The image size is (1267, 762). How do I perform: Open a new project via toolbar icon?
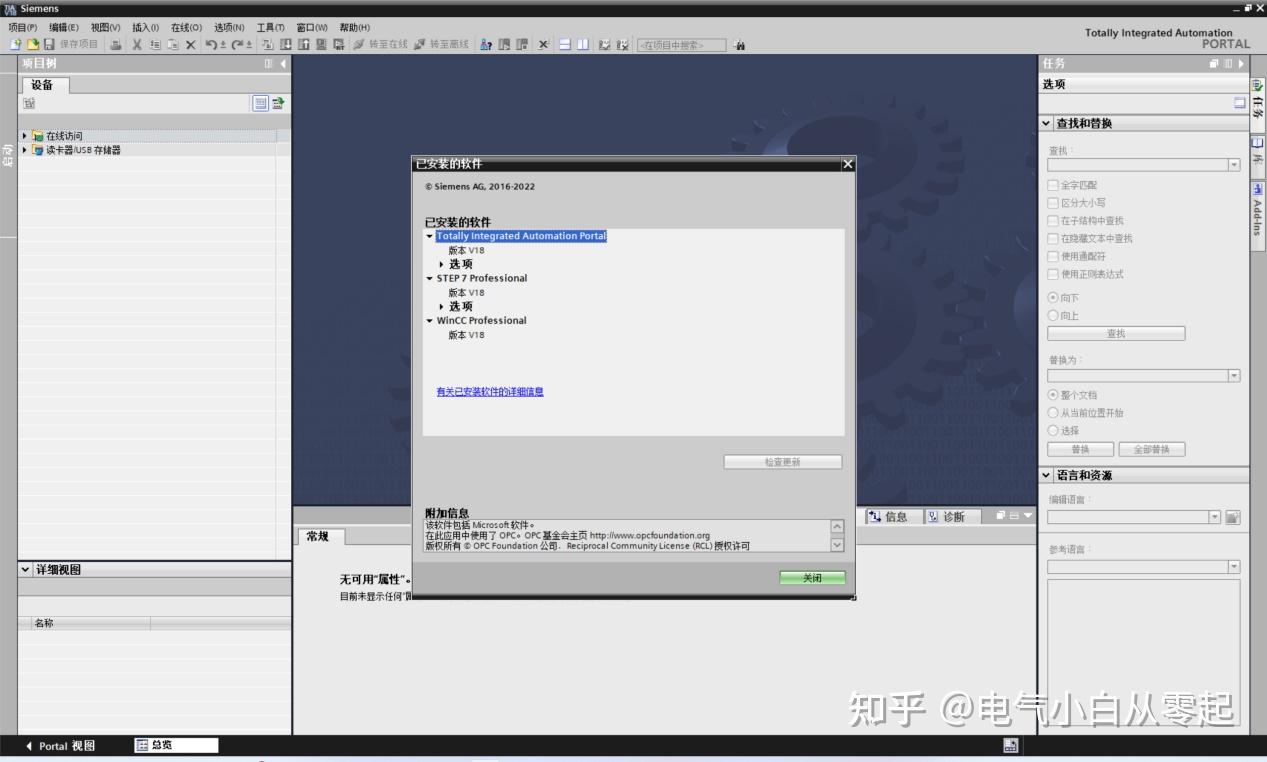(x=17, y=44)
